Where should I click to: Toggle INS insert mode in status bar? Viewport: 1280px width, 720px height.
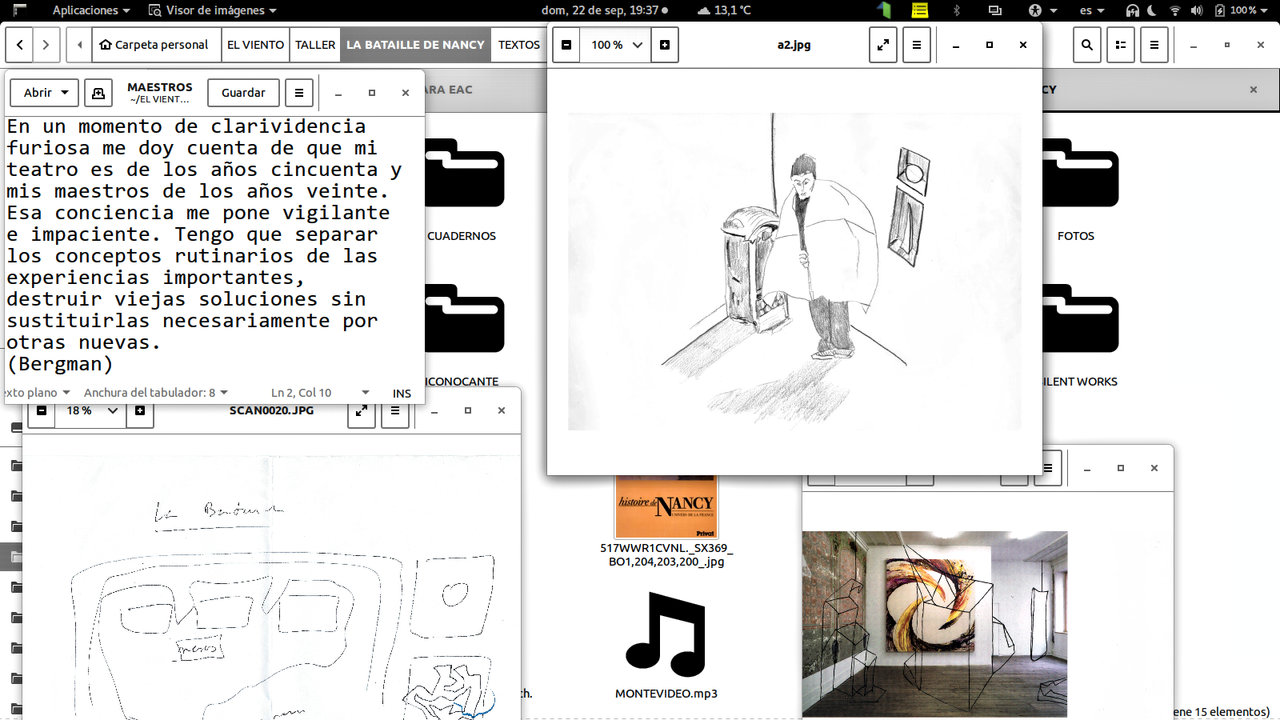pyautogui.click(x=401, y=393)
